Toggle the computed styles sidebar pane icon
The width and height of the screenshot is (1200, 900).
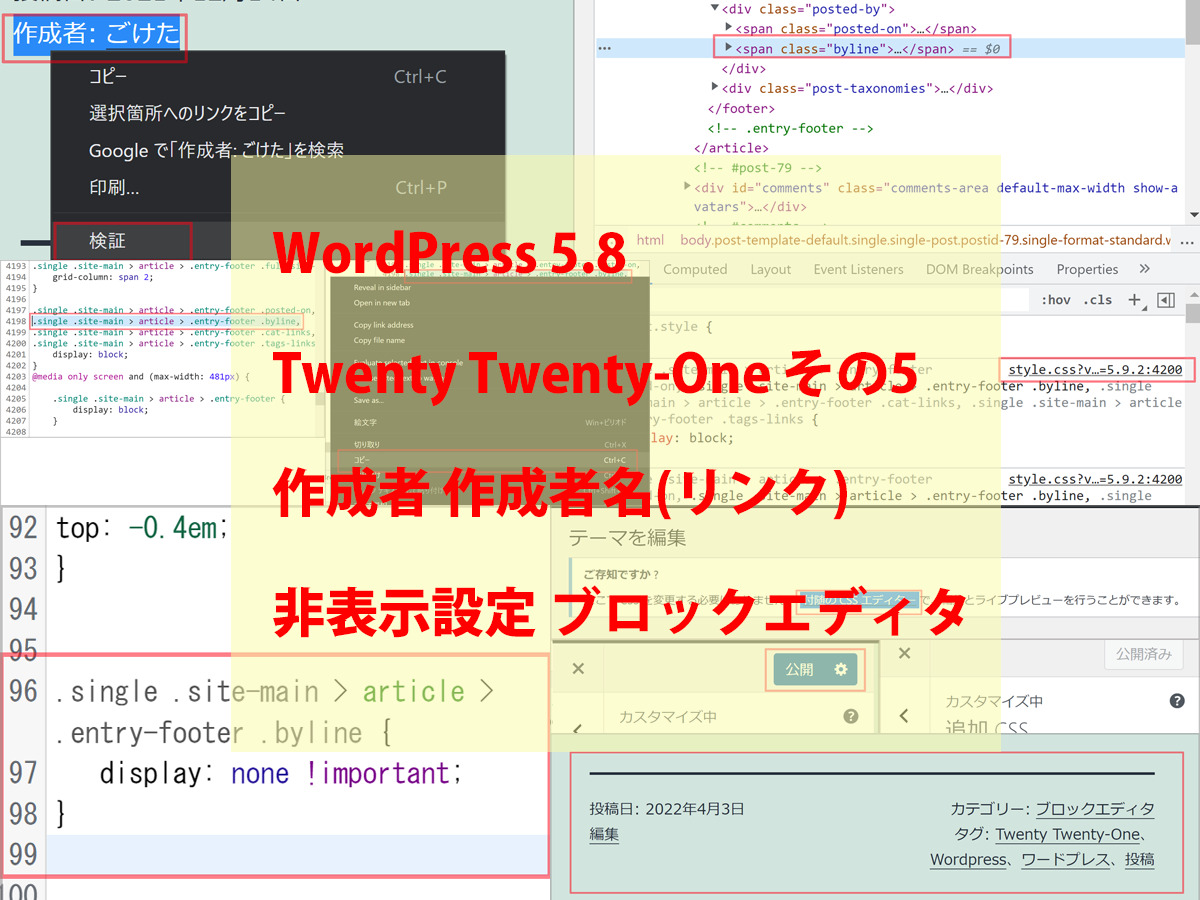click(x=1165, y=300)
